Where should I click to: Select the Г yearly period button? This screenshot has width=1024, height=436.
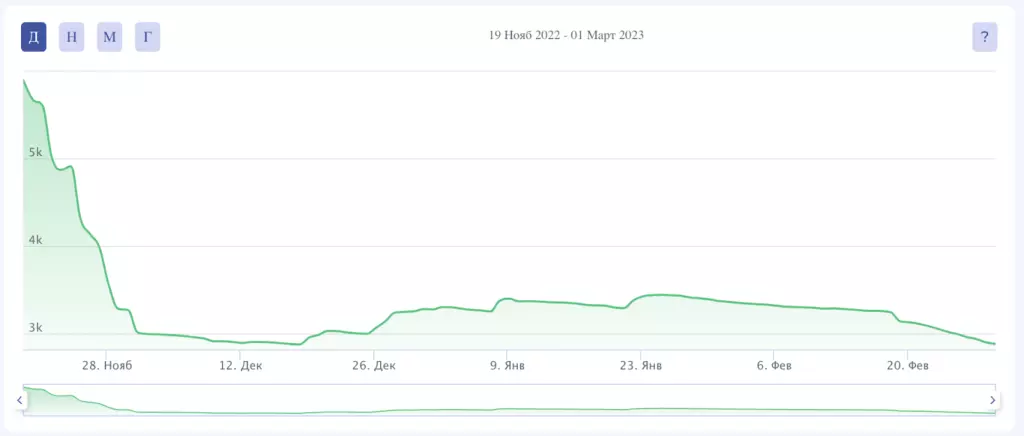pyautogui.click(x=148, y=37)
